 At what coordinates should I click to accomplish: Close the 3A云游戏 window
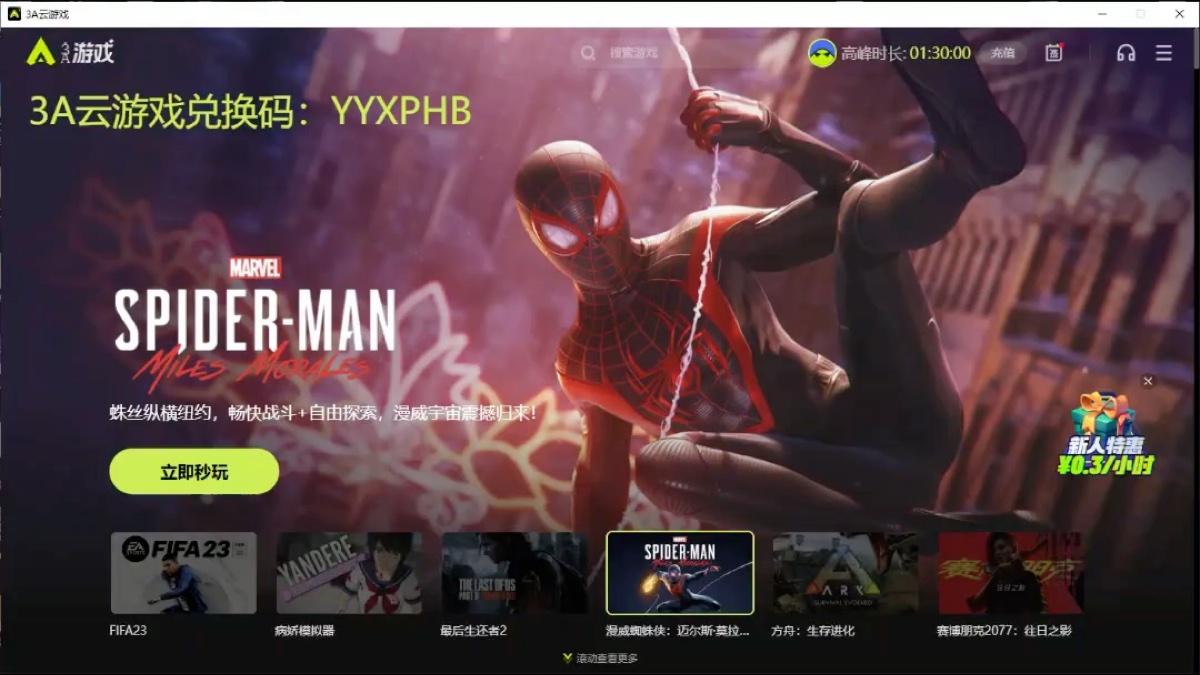pyautogui.click(x=1178, y=14)
